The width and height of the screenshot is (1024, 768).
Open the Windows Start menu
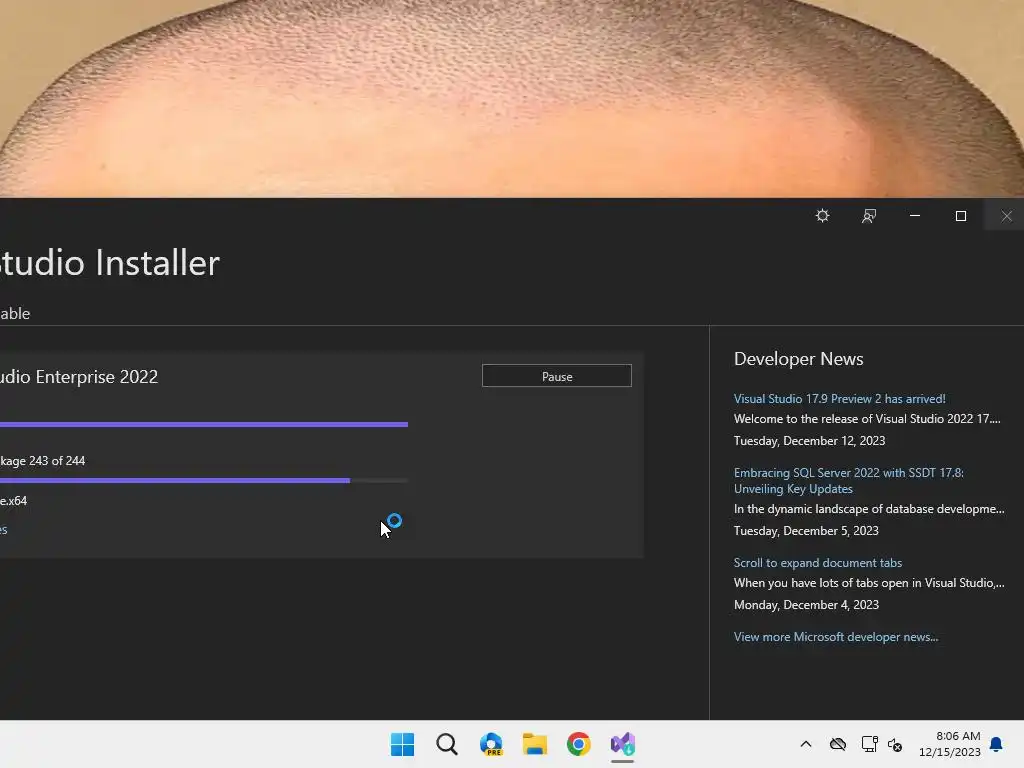point(402,744)
